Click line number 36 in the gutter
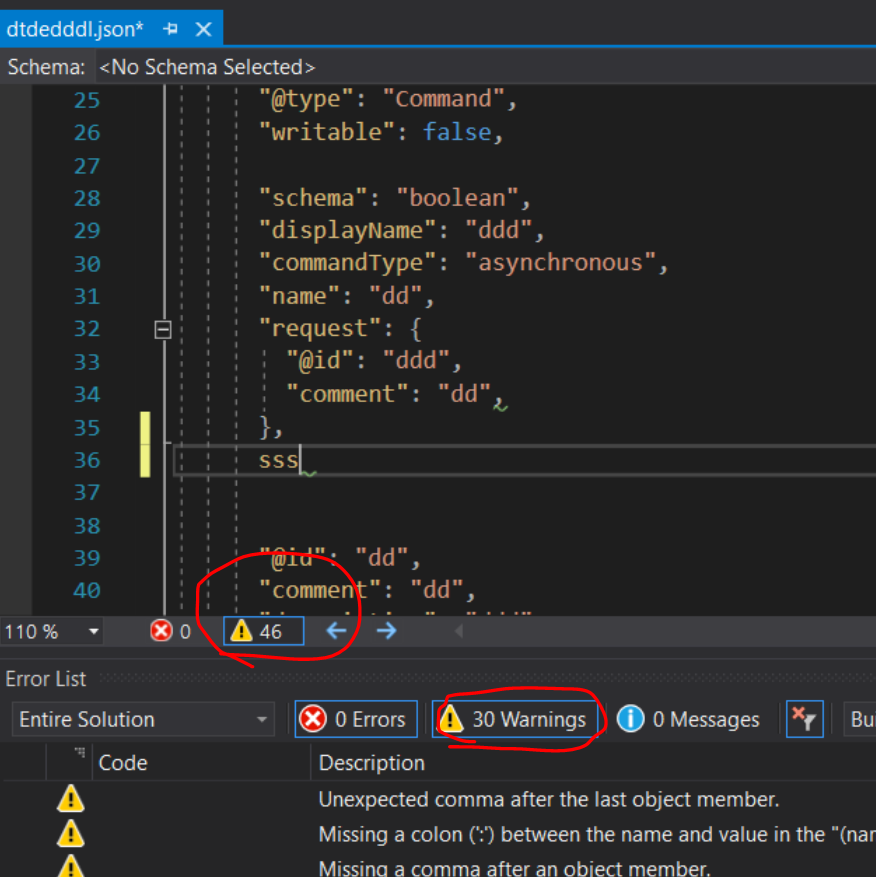 [87, 460]
